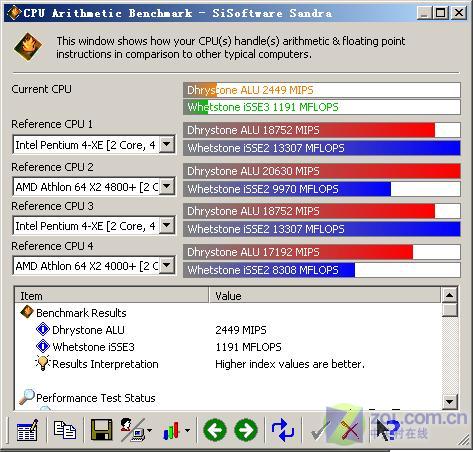The width and height of the screenshot is (473, 452).
Task: Expand the Reference CPU 3 dropdown arrow
Action: click(x=167, y=226)
